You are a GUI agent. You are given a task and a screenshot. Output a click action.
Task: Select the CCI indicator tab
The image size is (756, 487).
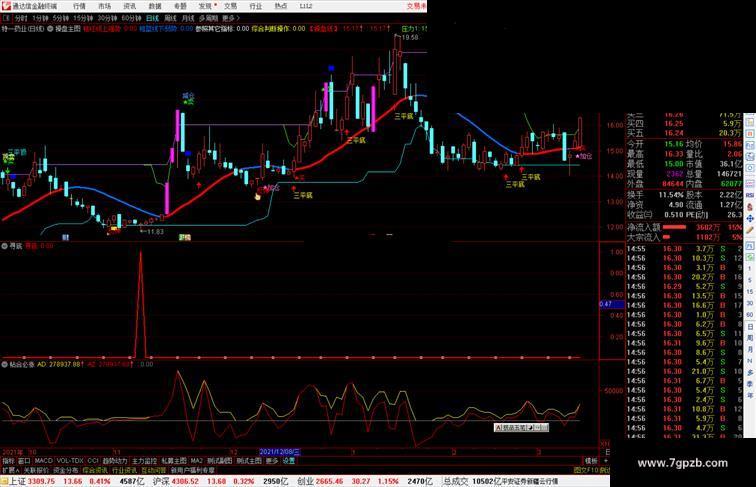(x=93, y=461)
